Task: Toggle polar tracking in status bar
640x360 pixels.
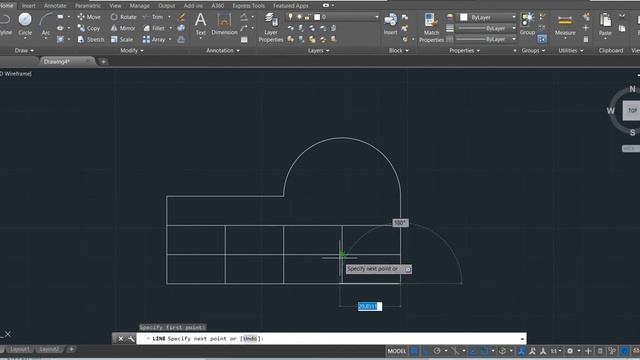Action: click(437, 351)
